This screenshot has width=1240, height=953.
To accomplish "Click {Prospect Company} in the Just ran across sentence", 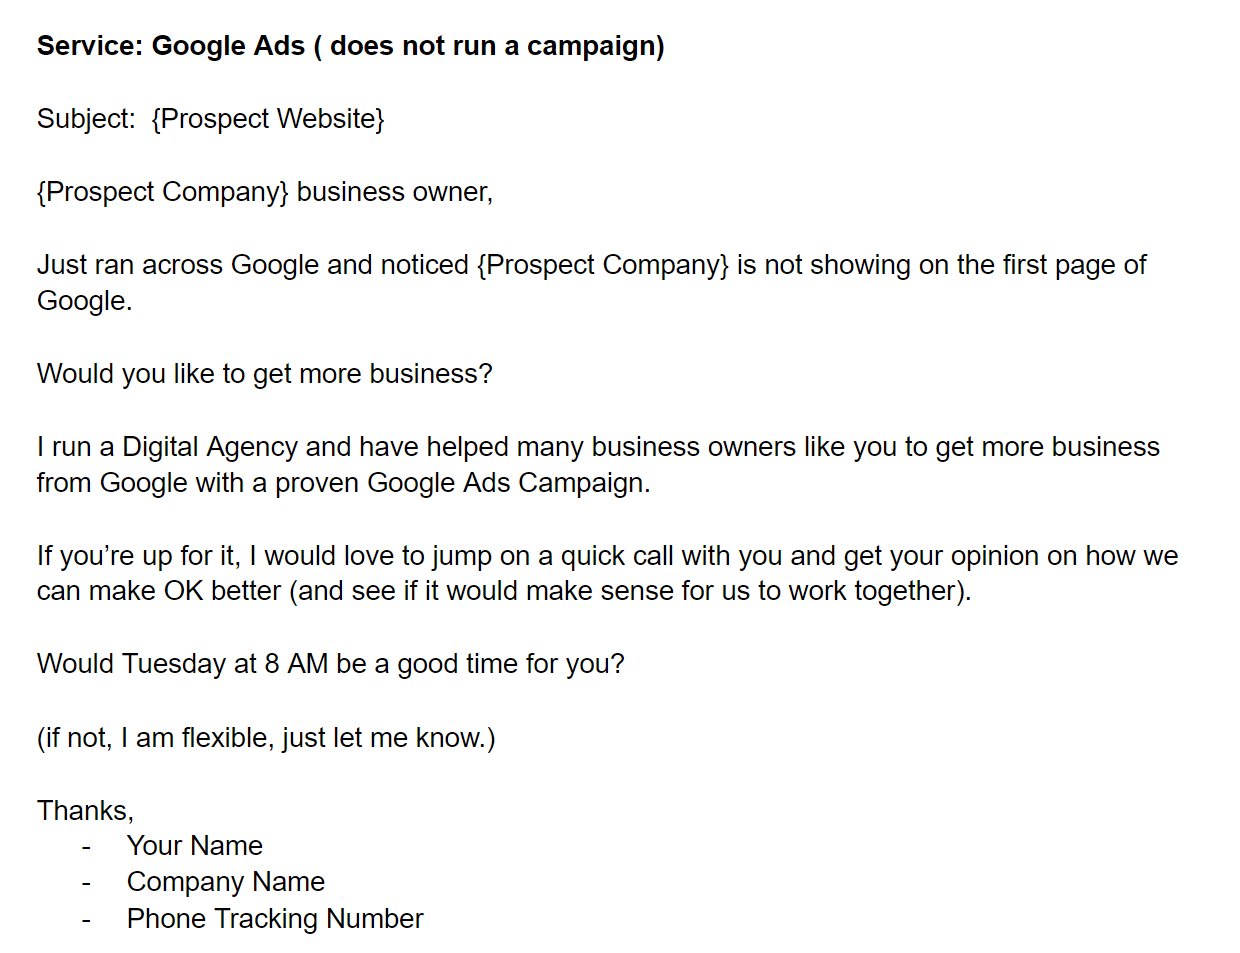I will (x=603, y=265).
